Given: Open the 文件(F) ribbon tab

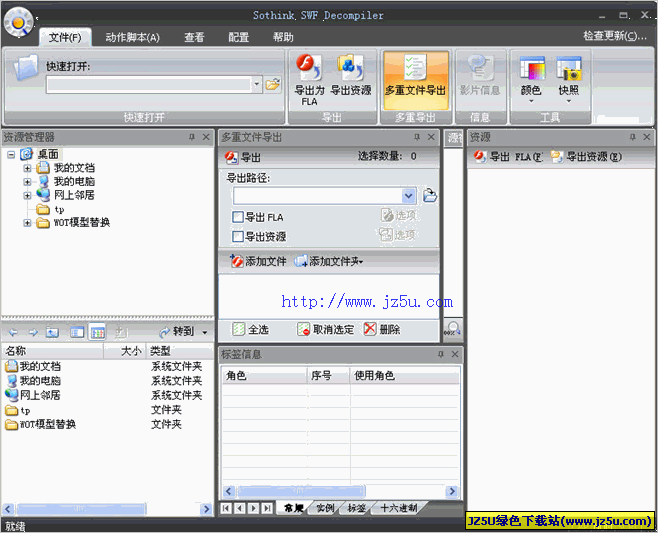Looking at the screenshot, I should click(x=65, y=37).
